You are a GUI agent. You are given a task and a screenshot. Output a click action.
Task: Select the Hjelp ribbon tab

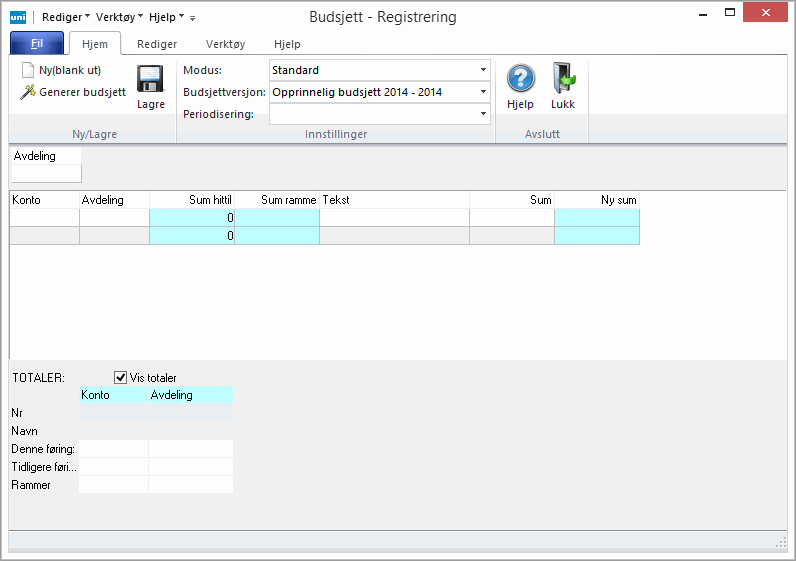pyautogui.click(x=287, y=44)
